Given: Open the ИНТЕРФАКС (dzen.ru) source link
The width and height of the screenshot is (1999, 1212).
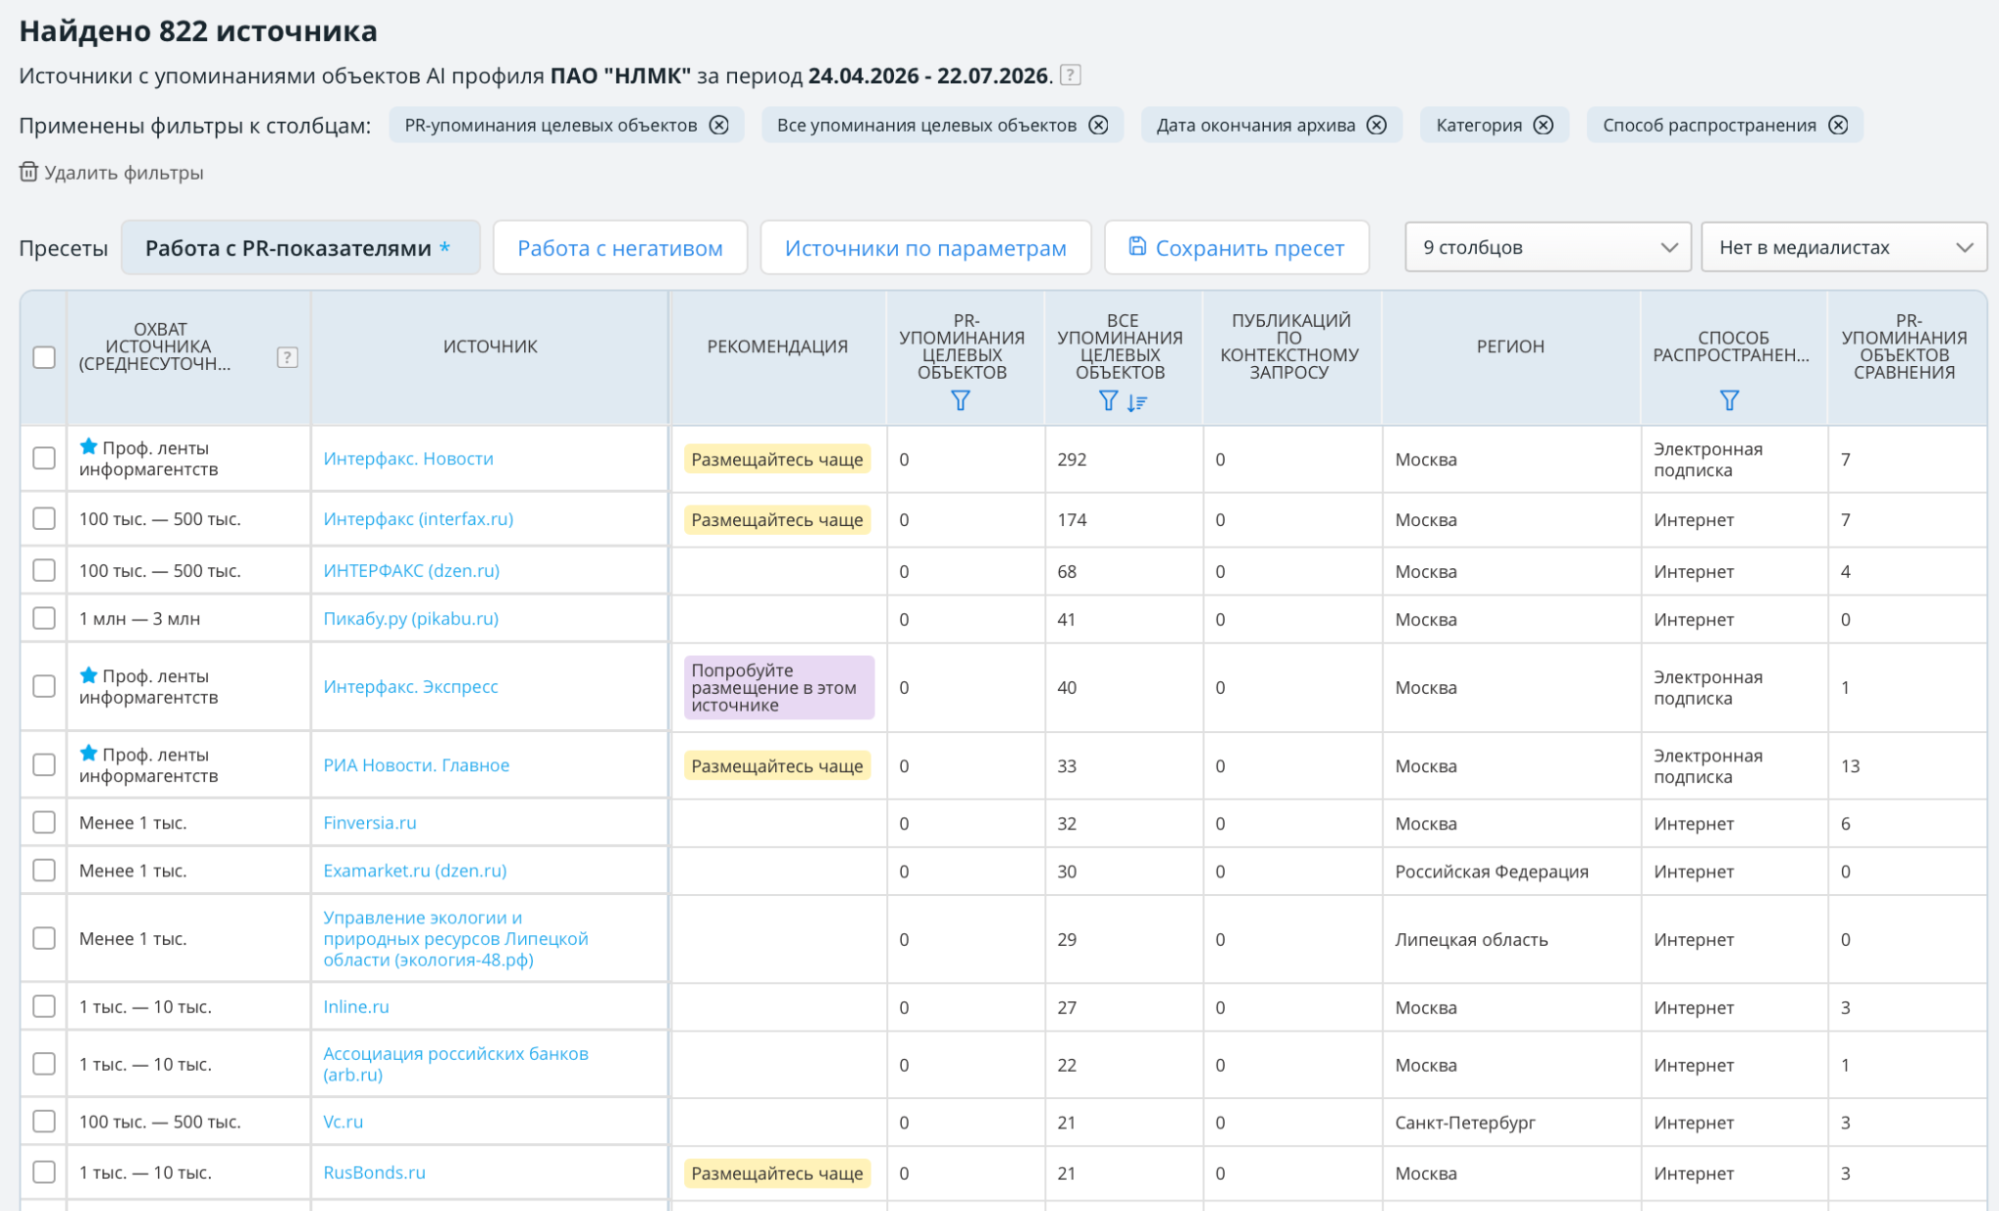Looking at the screenshot, I should click(411, 570).
